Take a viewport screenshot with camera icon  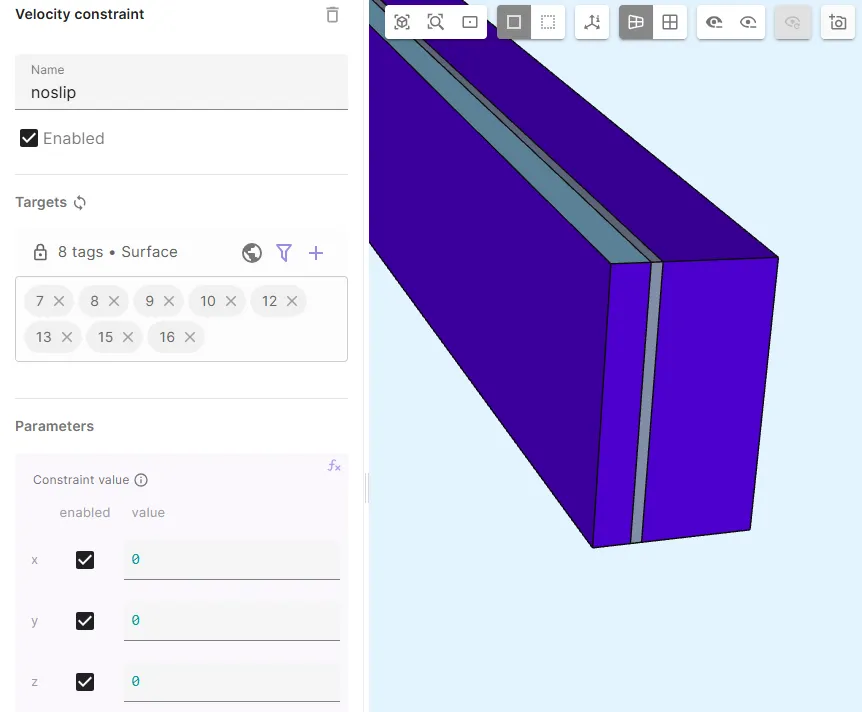[x=838, y=22]
